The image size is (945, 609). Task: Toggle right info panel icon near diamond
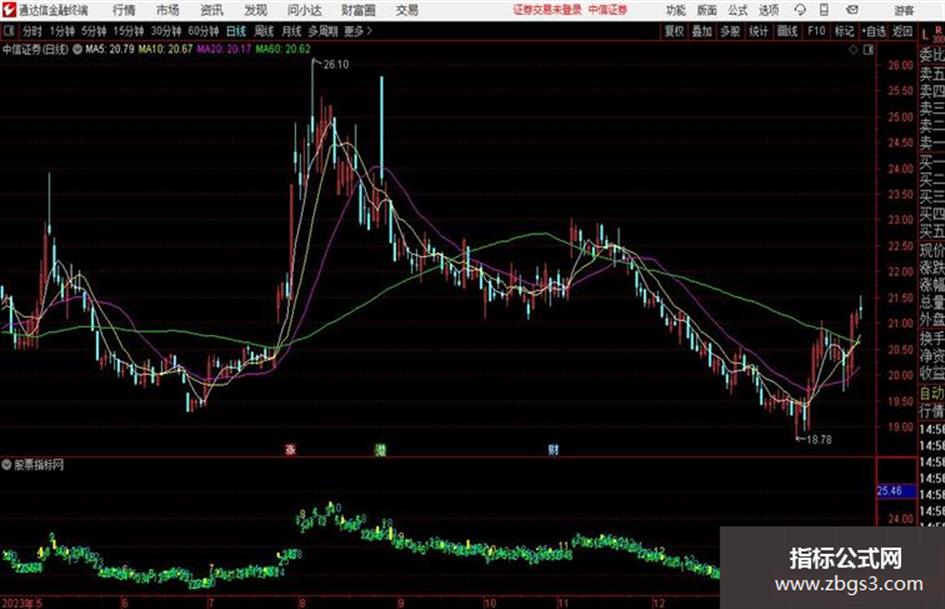868,50
